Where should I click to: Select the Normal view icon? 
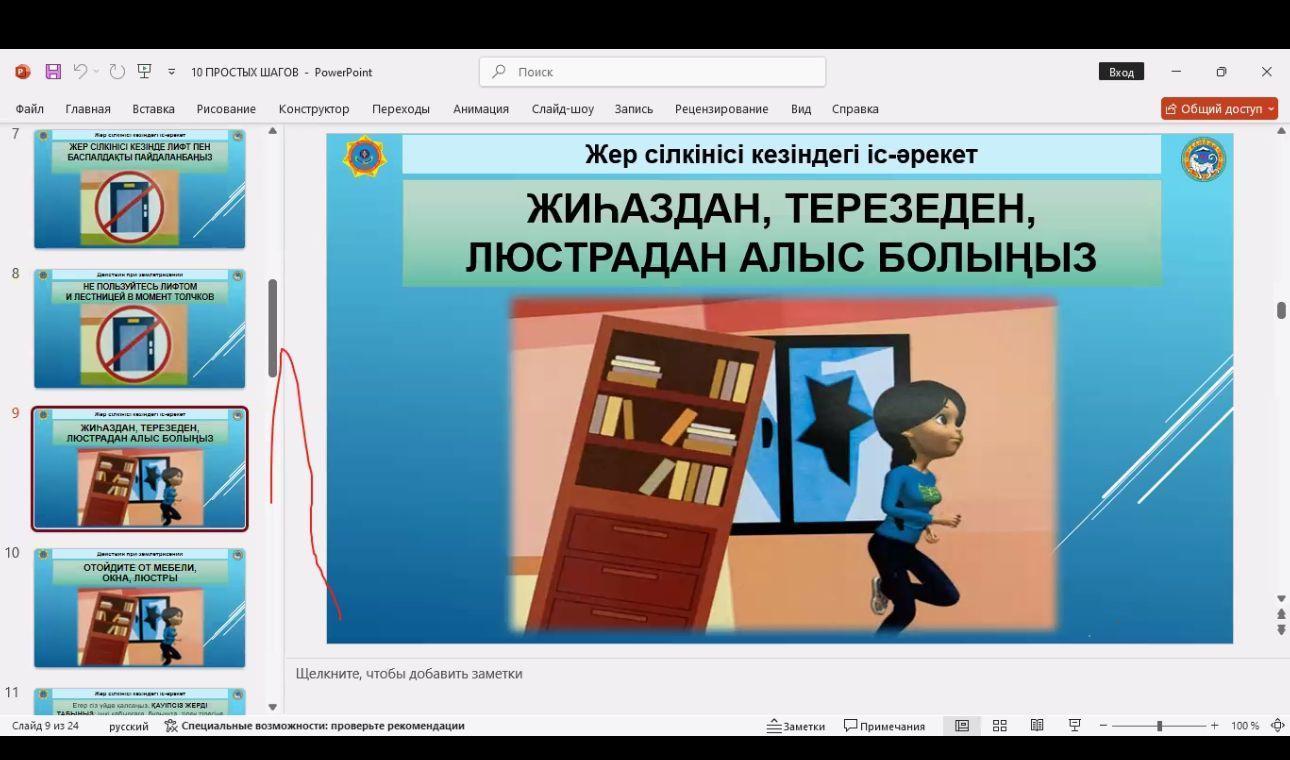[962, 725]
